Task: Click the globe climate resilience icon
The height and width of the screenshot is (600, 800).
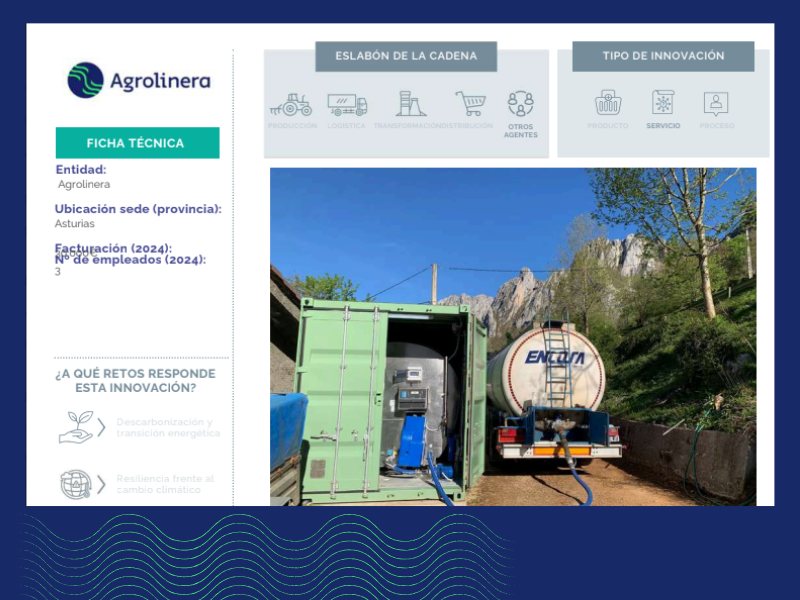Action: 76,484
